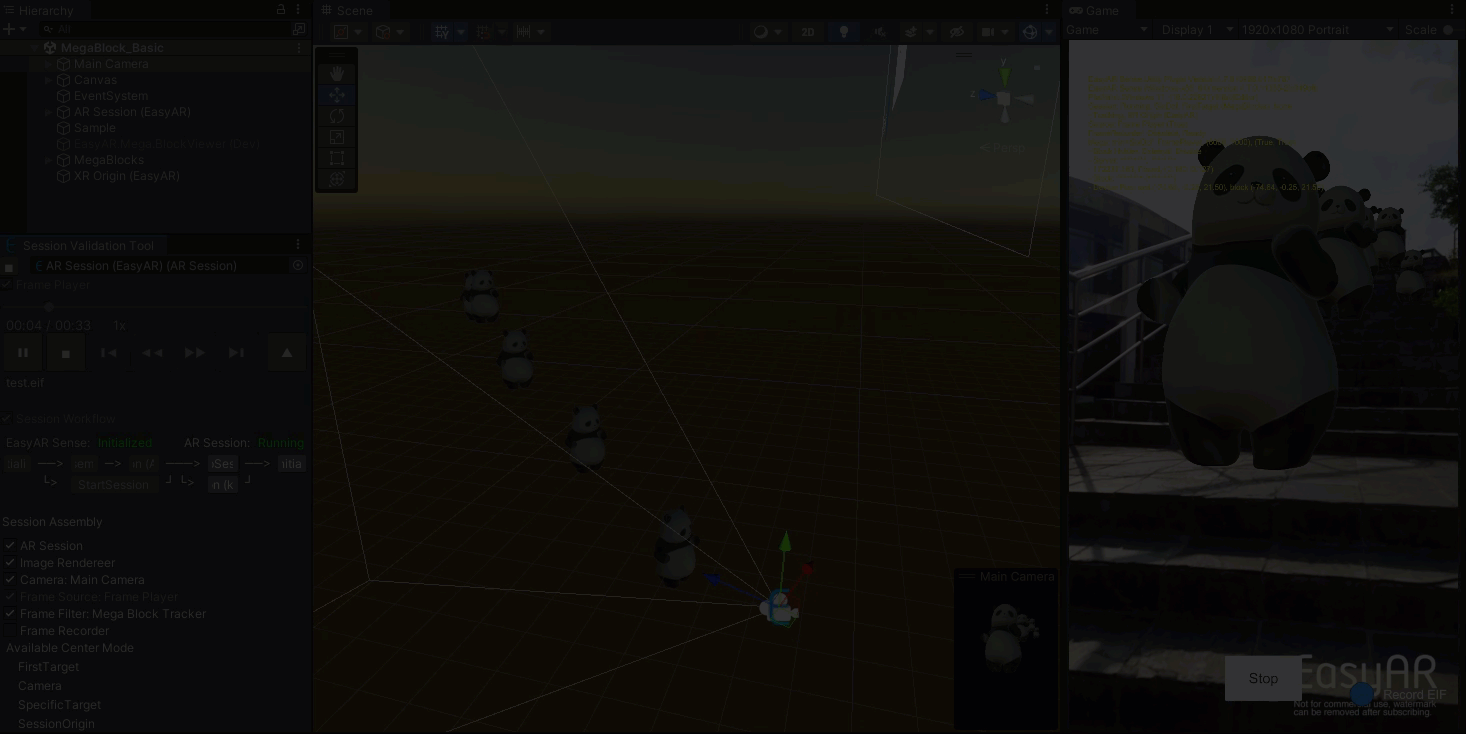The width and height of the screenshot is (1466, 734).
Task: Toggle Frame Filter: Mega Block Tracker checkbox
Action: [x=10, y=614]
